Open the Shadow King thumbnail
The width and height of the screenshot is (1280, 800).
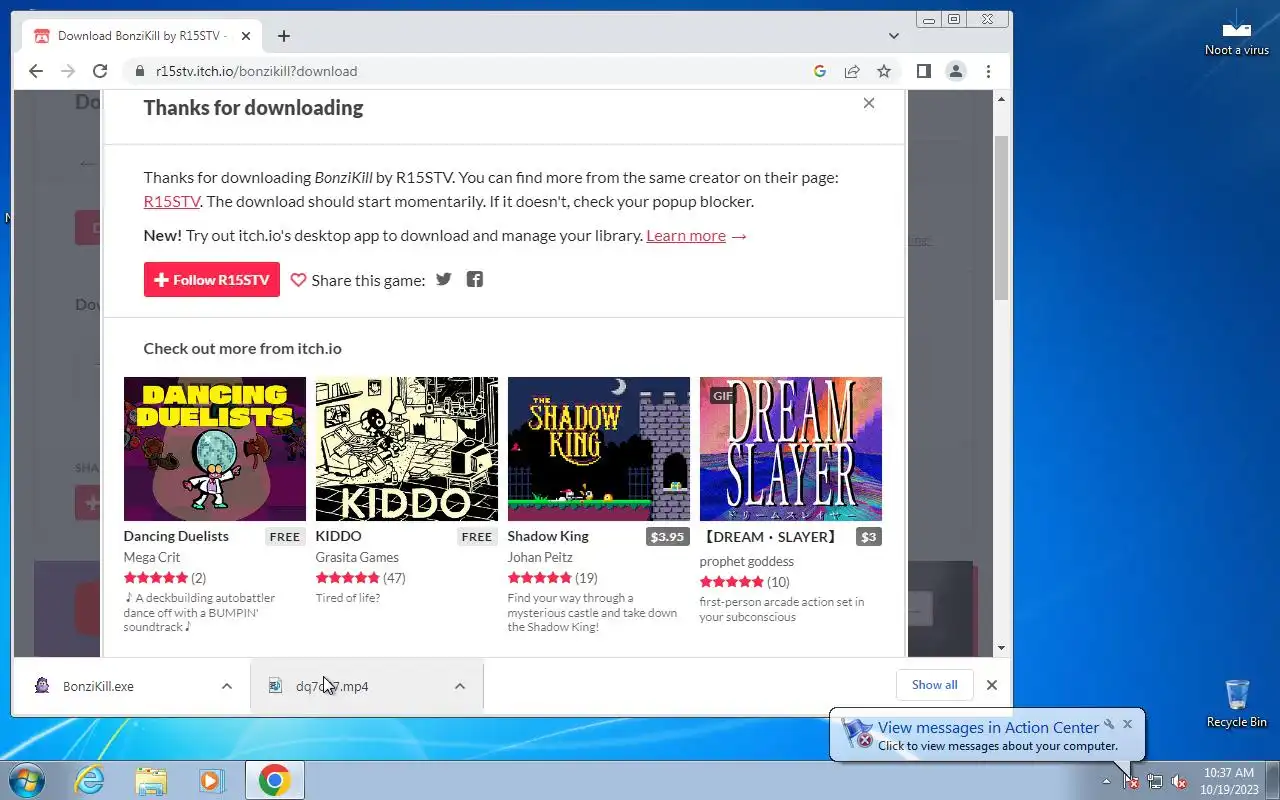pyautogui.click(x=599, y=449)
